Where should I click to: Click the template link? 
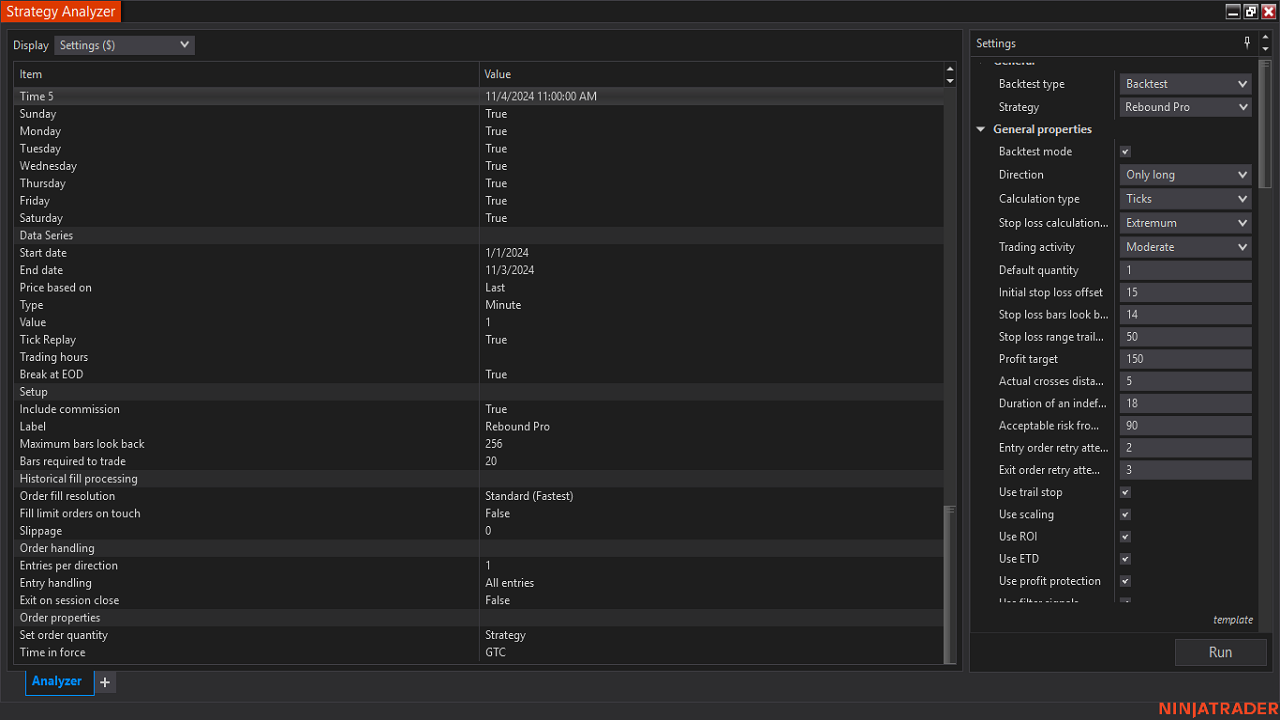[1233, 620]
